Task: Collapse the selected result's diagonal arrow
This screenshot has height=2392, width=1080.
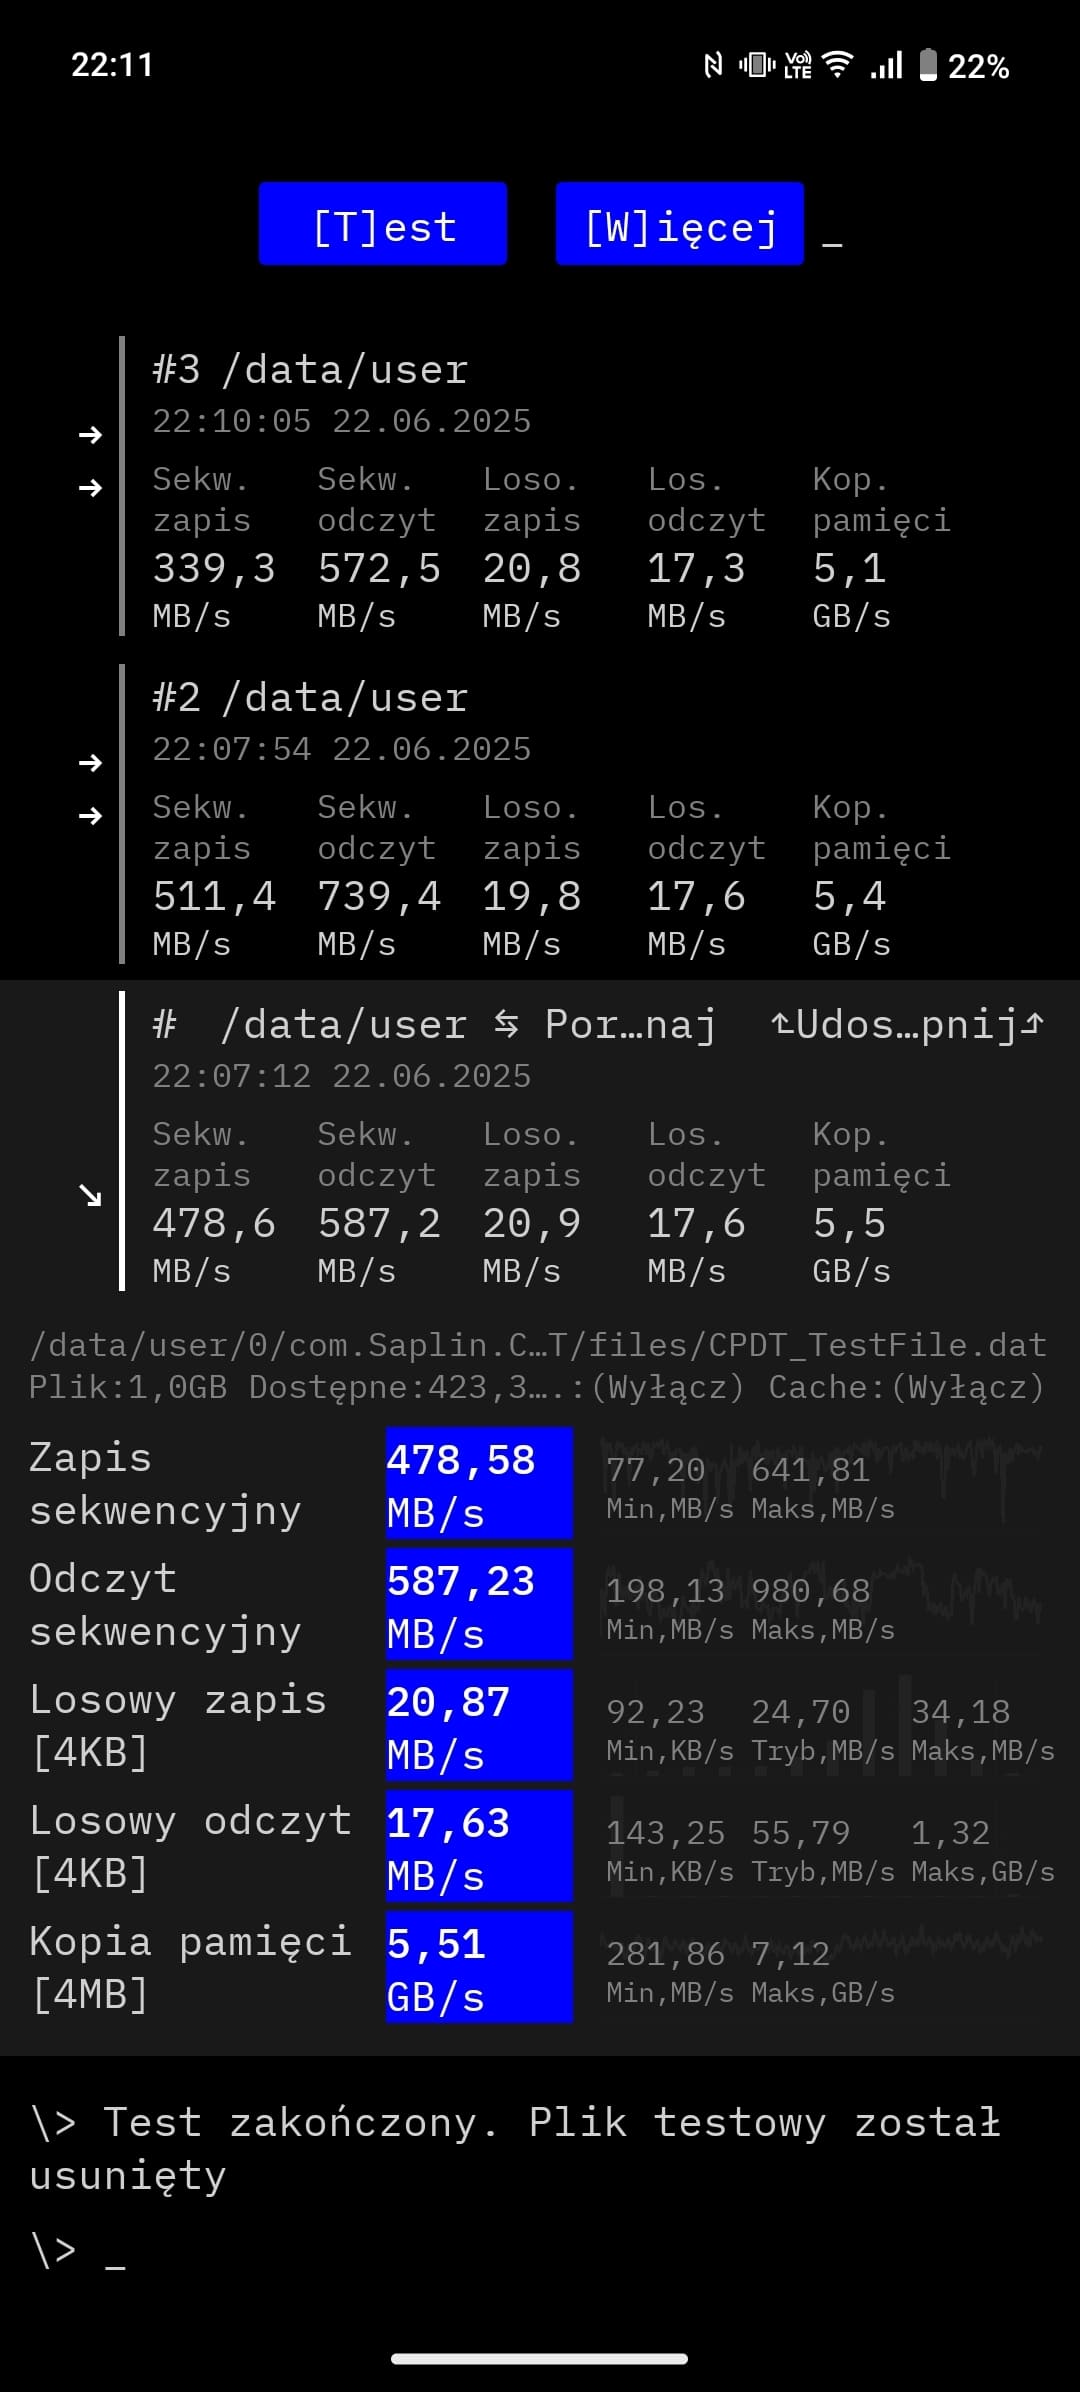Action: (x=90, y=1195)
